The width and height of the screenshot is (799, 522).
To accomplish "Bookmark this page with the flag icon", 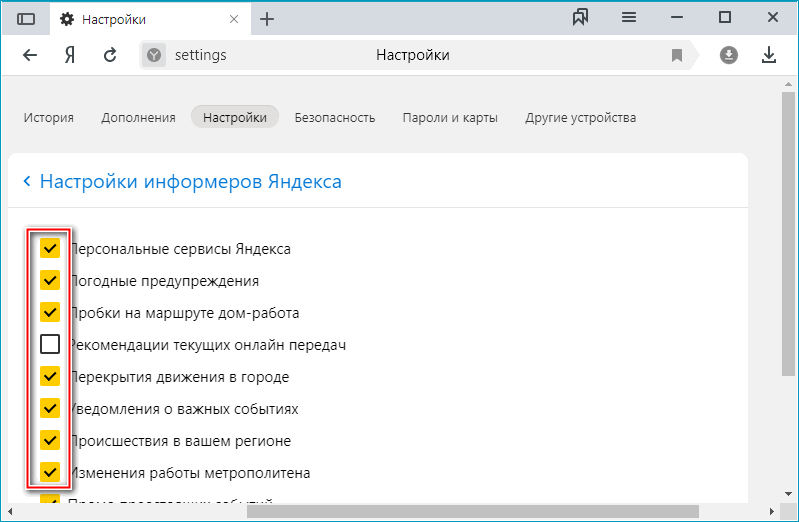I will pyautogui.click(x=677, y=55).
